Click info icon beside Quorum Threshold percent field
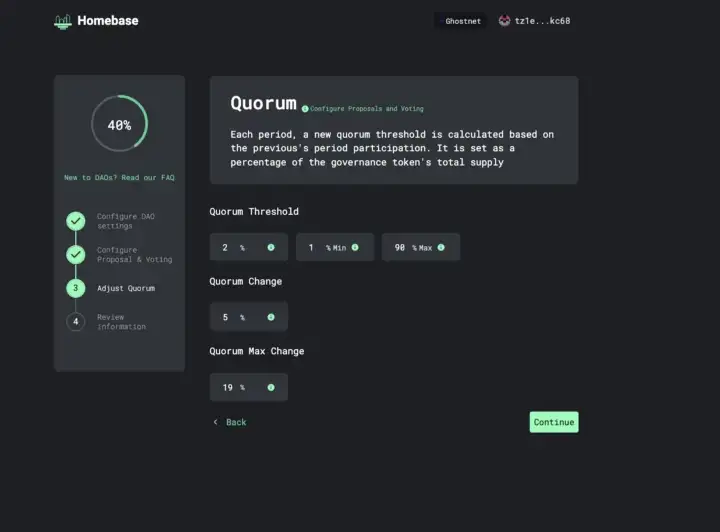720x532 pixels. tap(270, 247)
